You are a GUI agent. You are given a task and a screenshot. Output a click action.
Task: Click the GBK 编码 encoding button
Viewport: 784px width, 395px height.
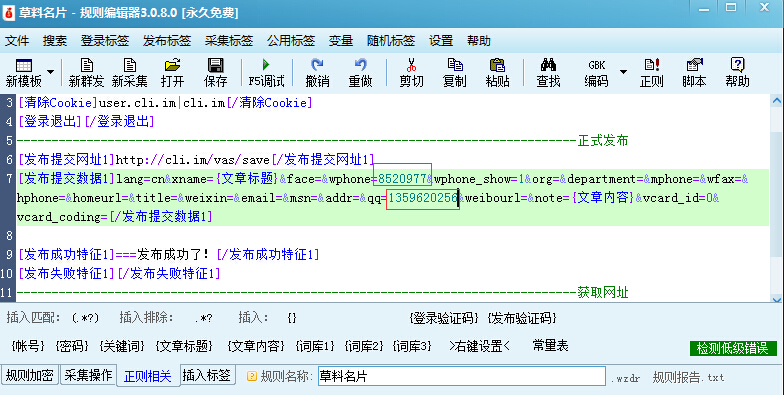(596, 72)
